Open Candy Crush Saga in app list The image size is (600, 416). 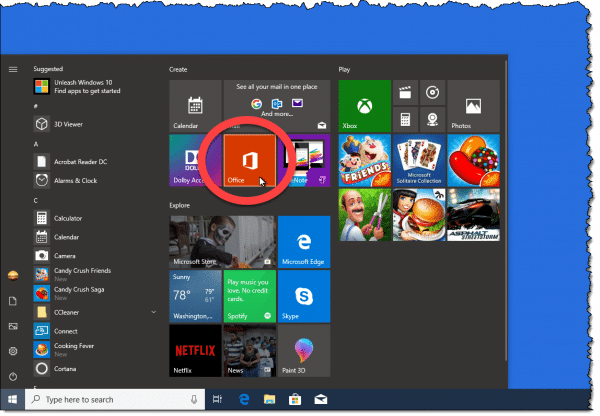[96, 293]
